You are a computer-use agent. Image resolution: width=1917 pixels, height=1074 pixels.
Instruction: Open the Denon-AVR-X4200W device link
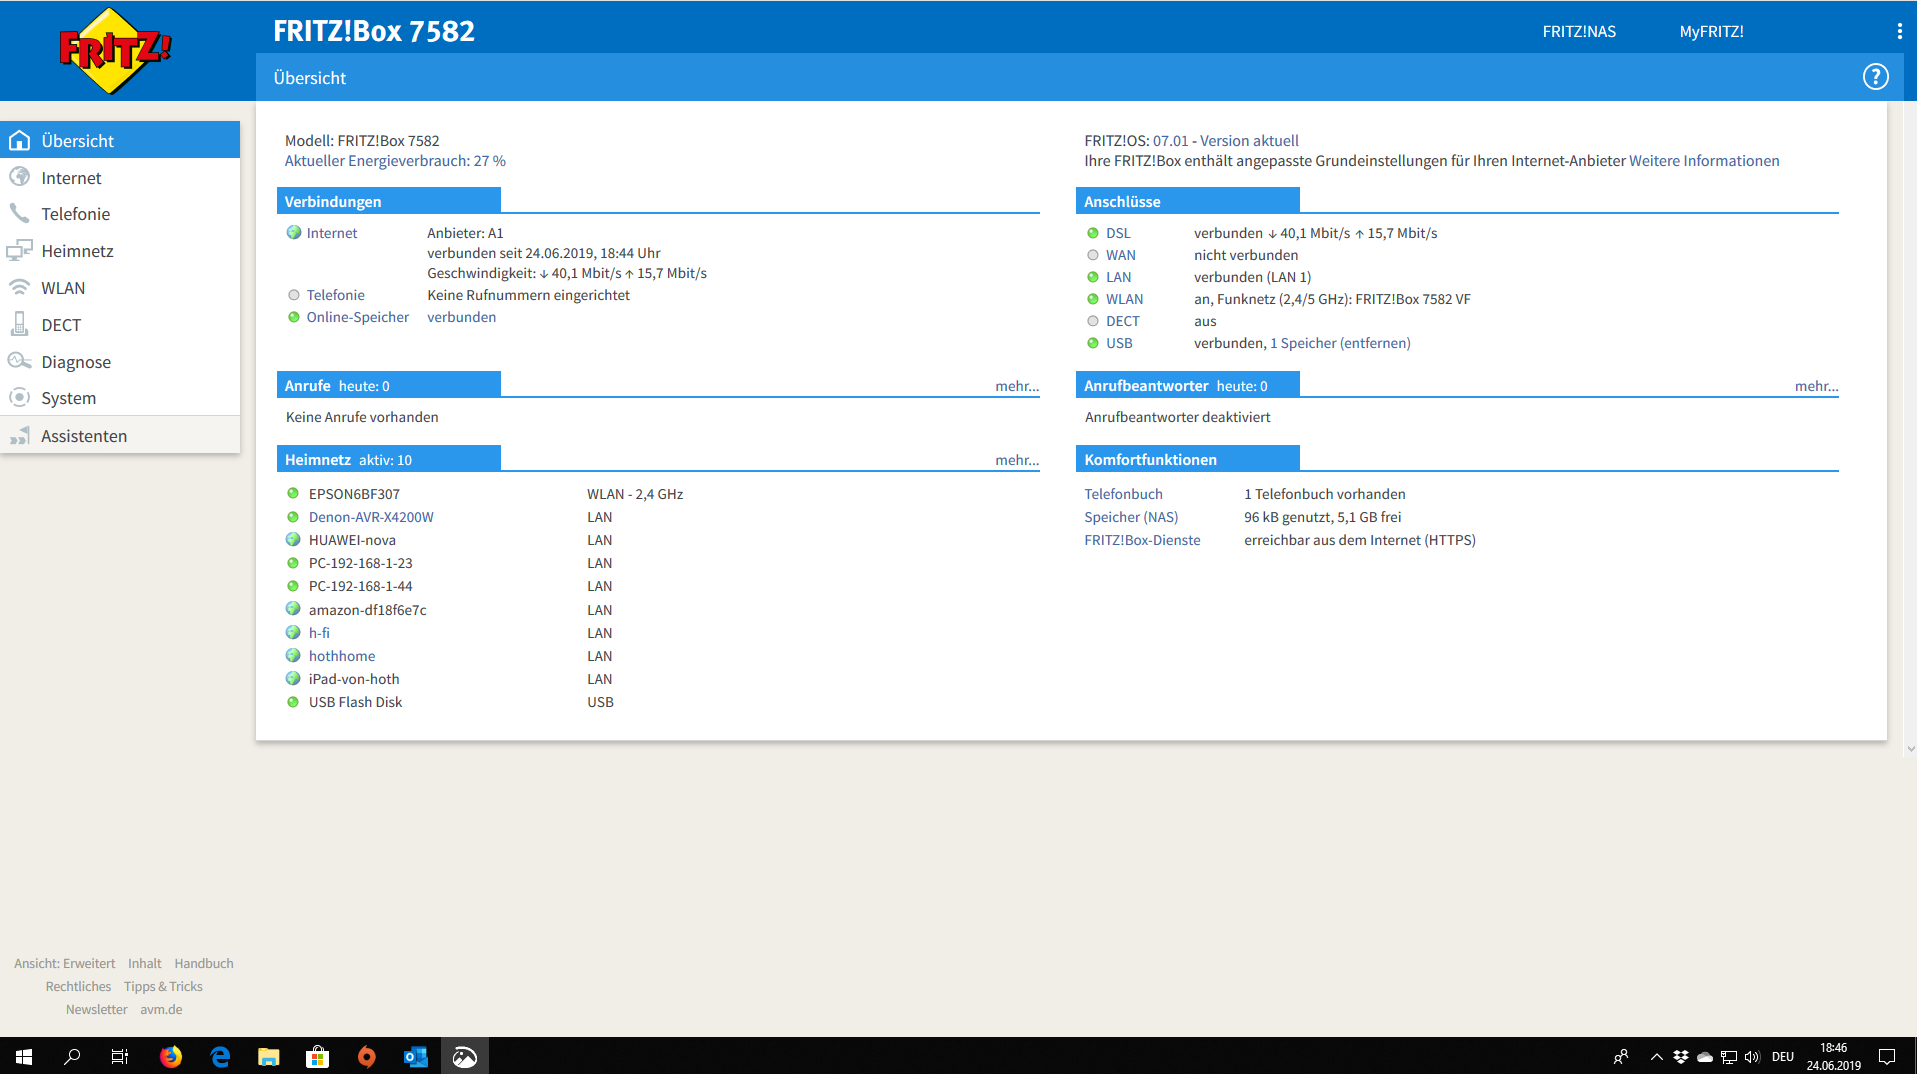click(x=371, y=517)
